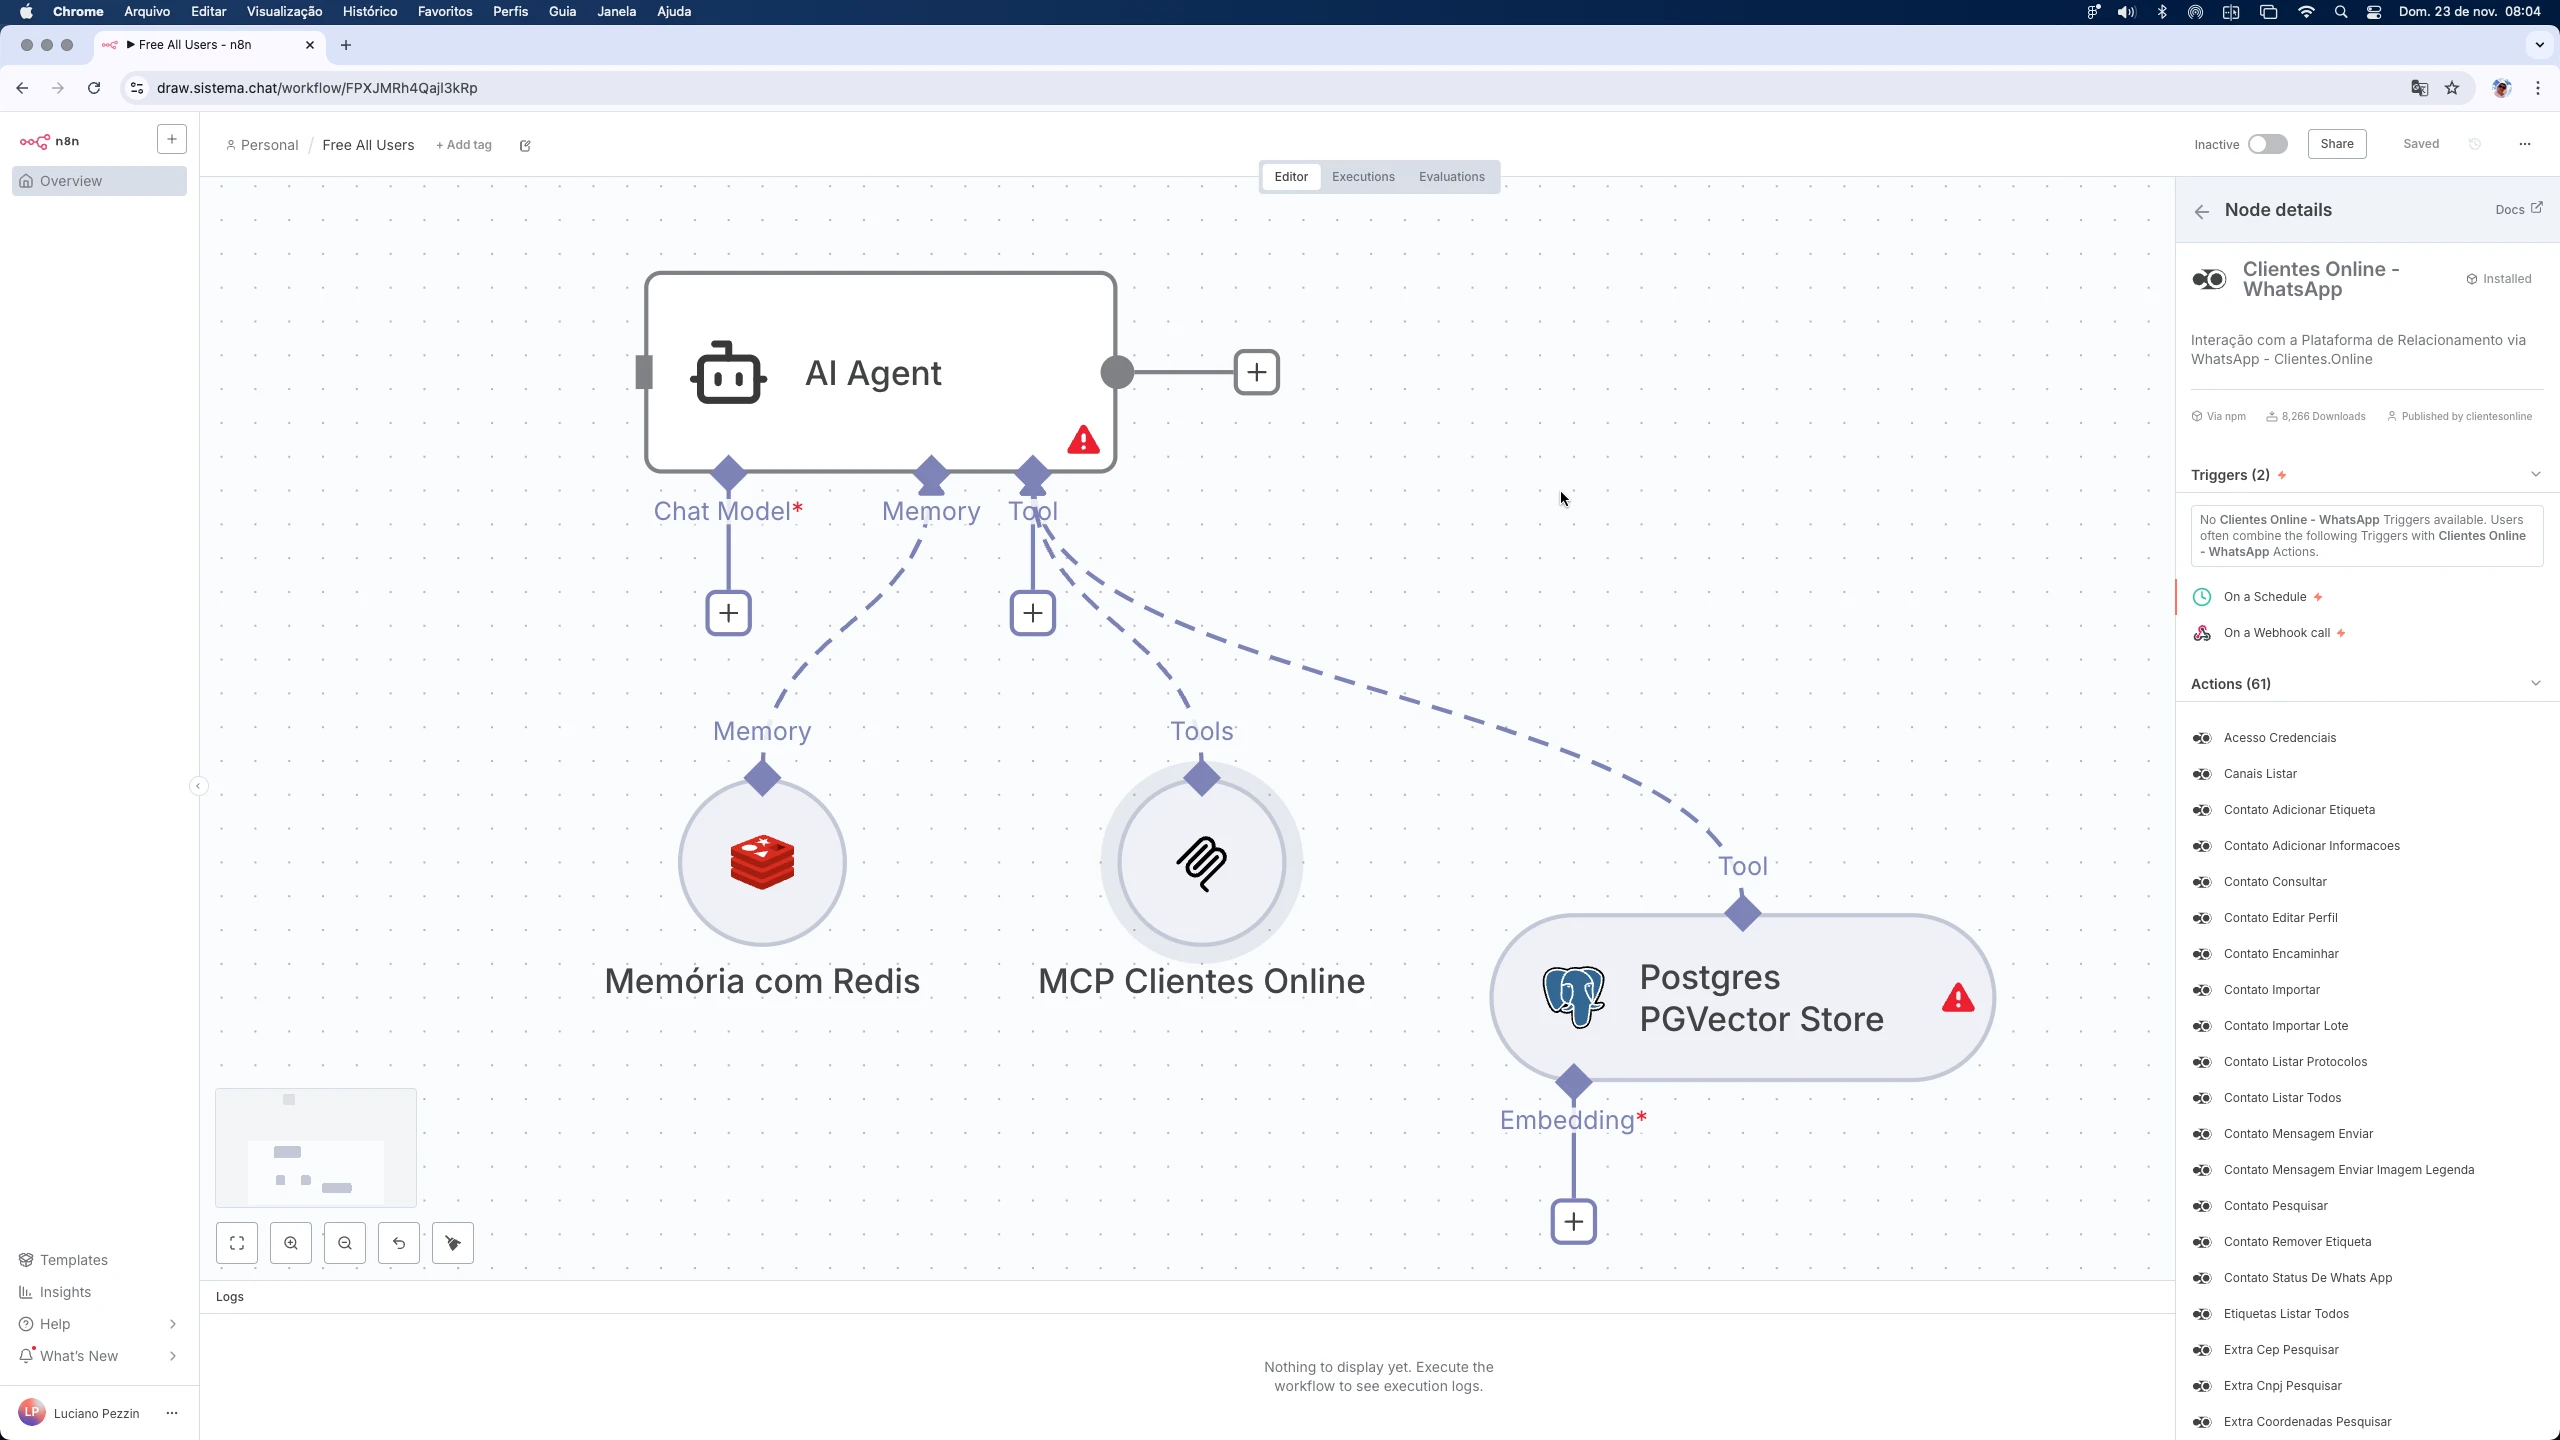Open the Memória com Redis node
The height and width of the screenshot is (1440, 2560).
pyautogui.click(x=762, y=862)
